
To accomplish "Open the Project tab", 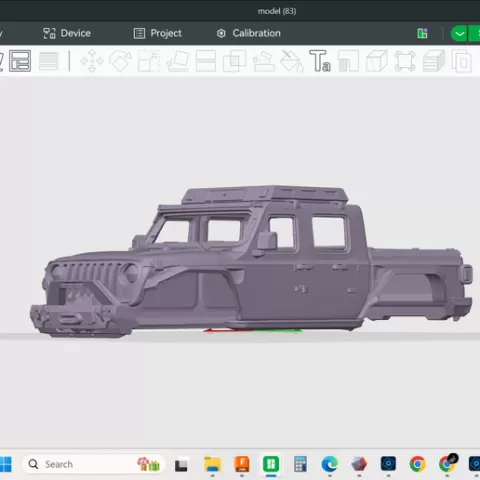I will 158,33.
